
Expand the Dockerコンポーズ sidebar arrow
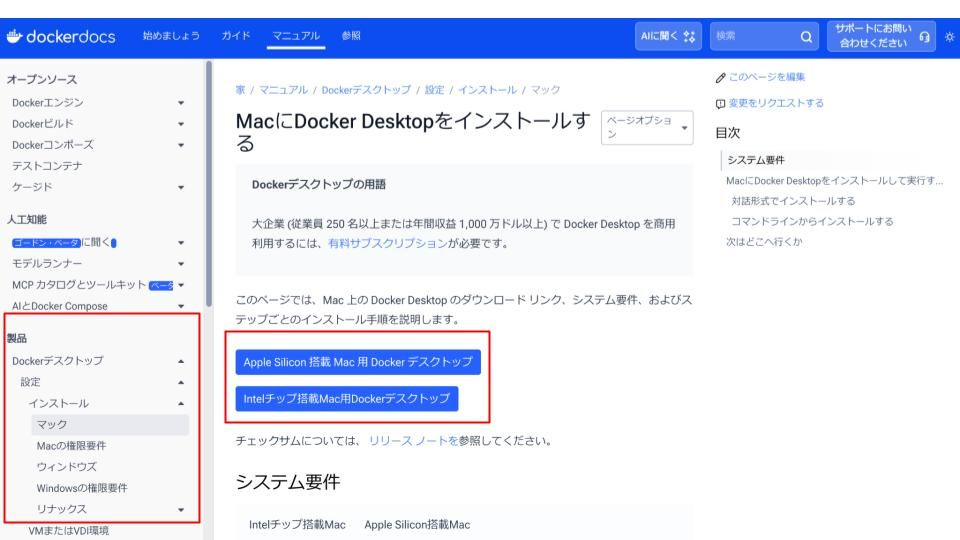[x=181, y=145]
